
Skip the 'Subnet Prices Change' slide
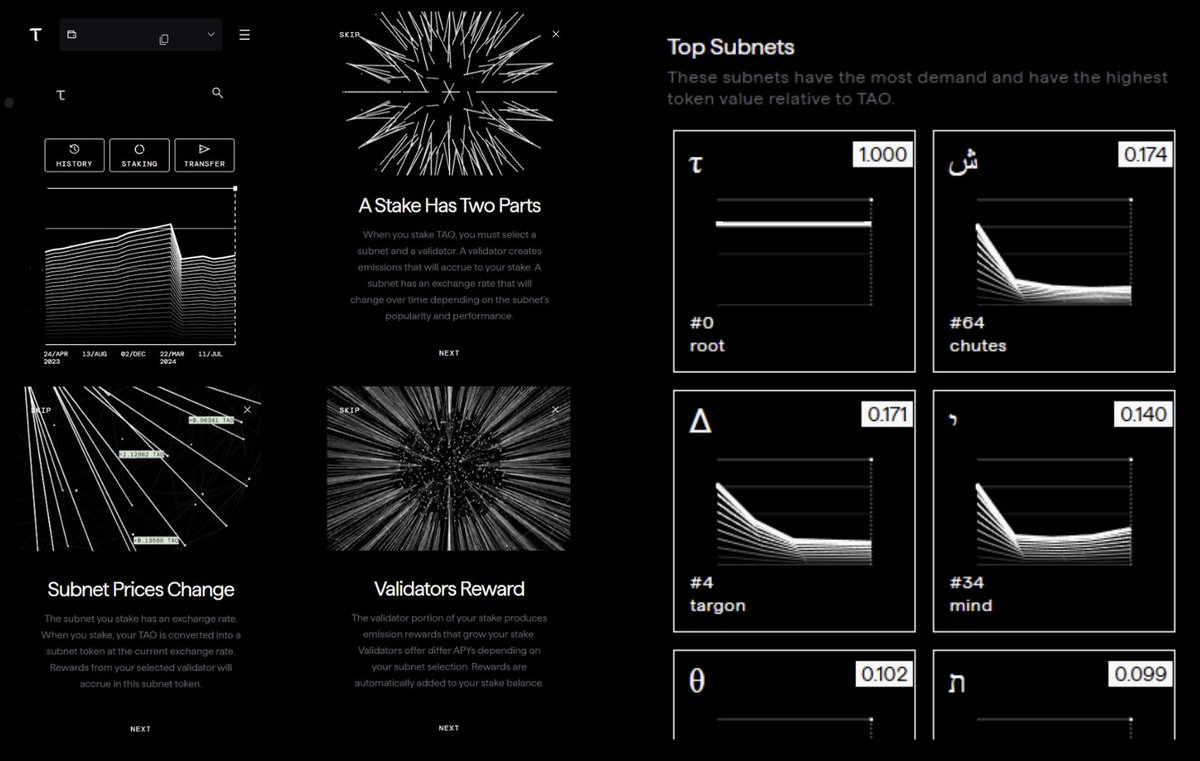click(41, 410)
